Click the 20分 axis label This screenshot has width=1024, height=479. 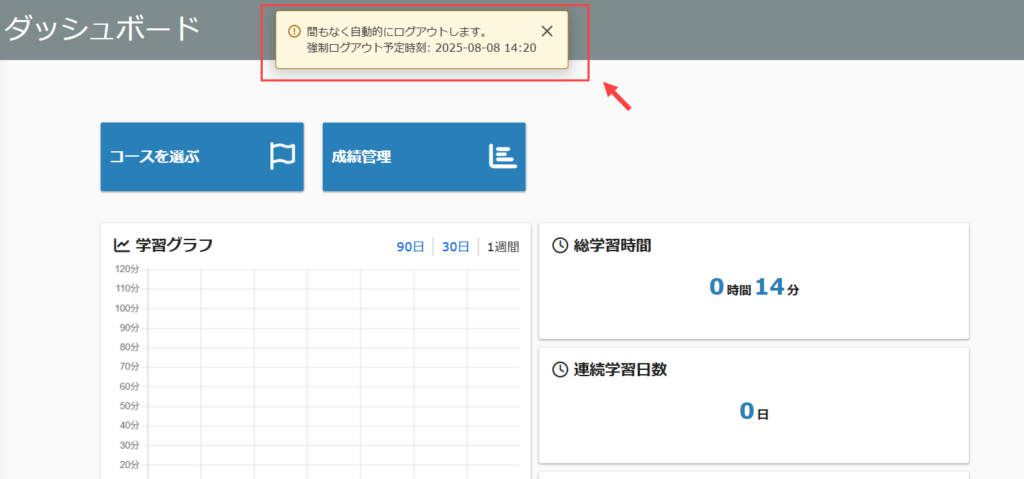coord(129,465)
